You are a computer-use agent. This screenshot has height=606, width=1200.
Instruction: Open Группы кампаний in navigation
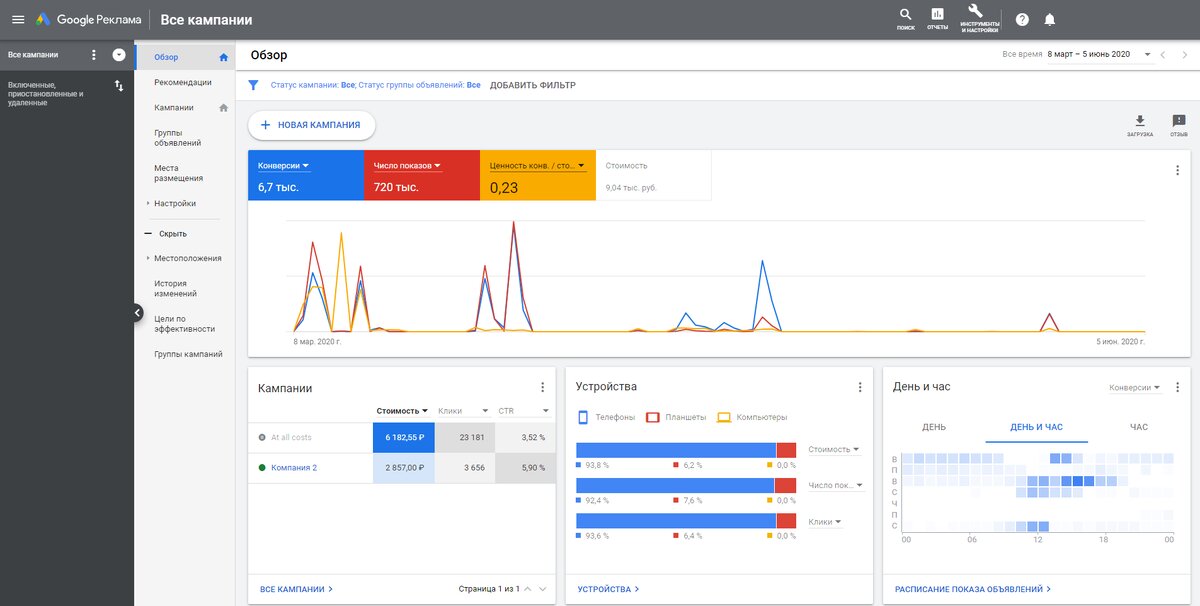pos(188,354)
